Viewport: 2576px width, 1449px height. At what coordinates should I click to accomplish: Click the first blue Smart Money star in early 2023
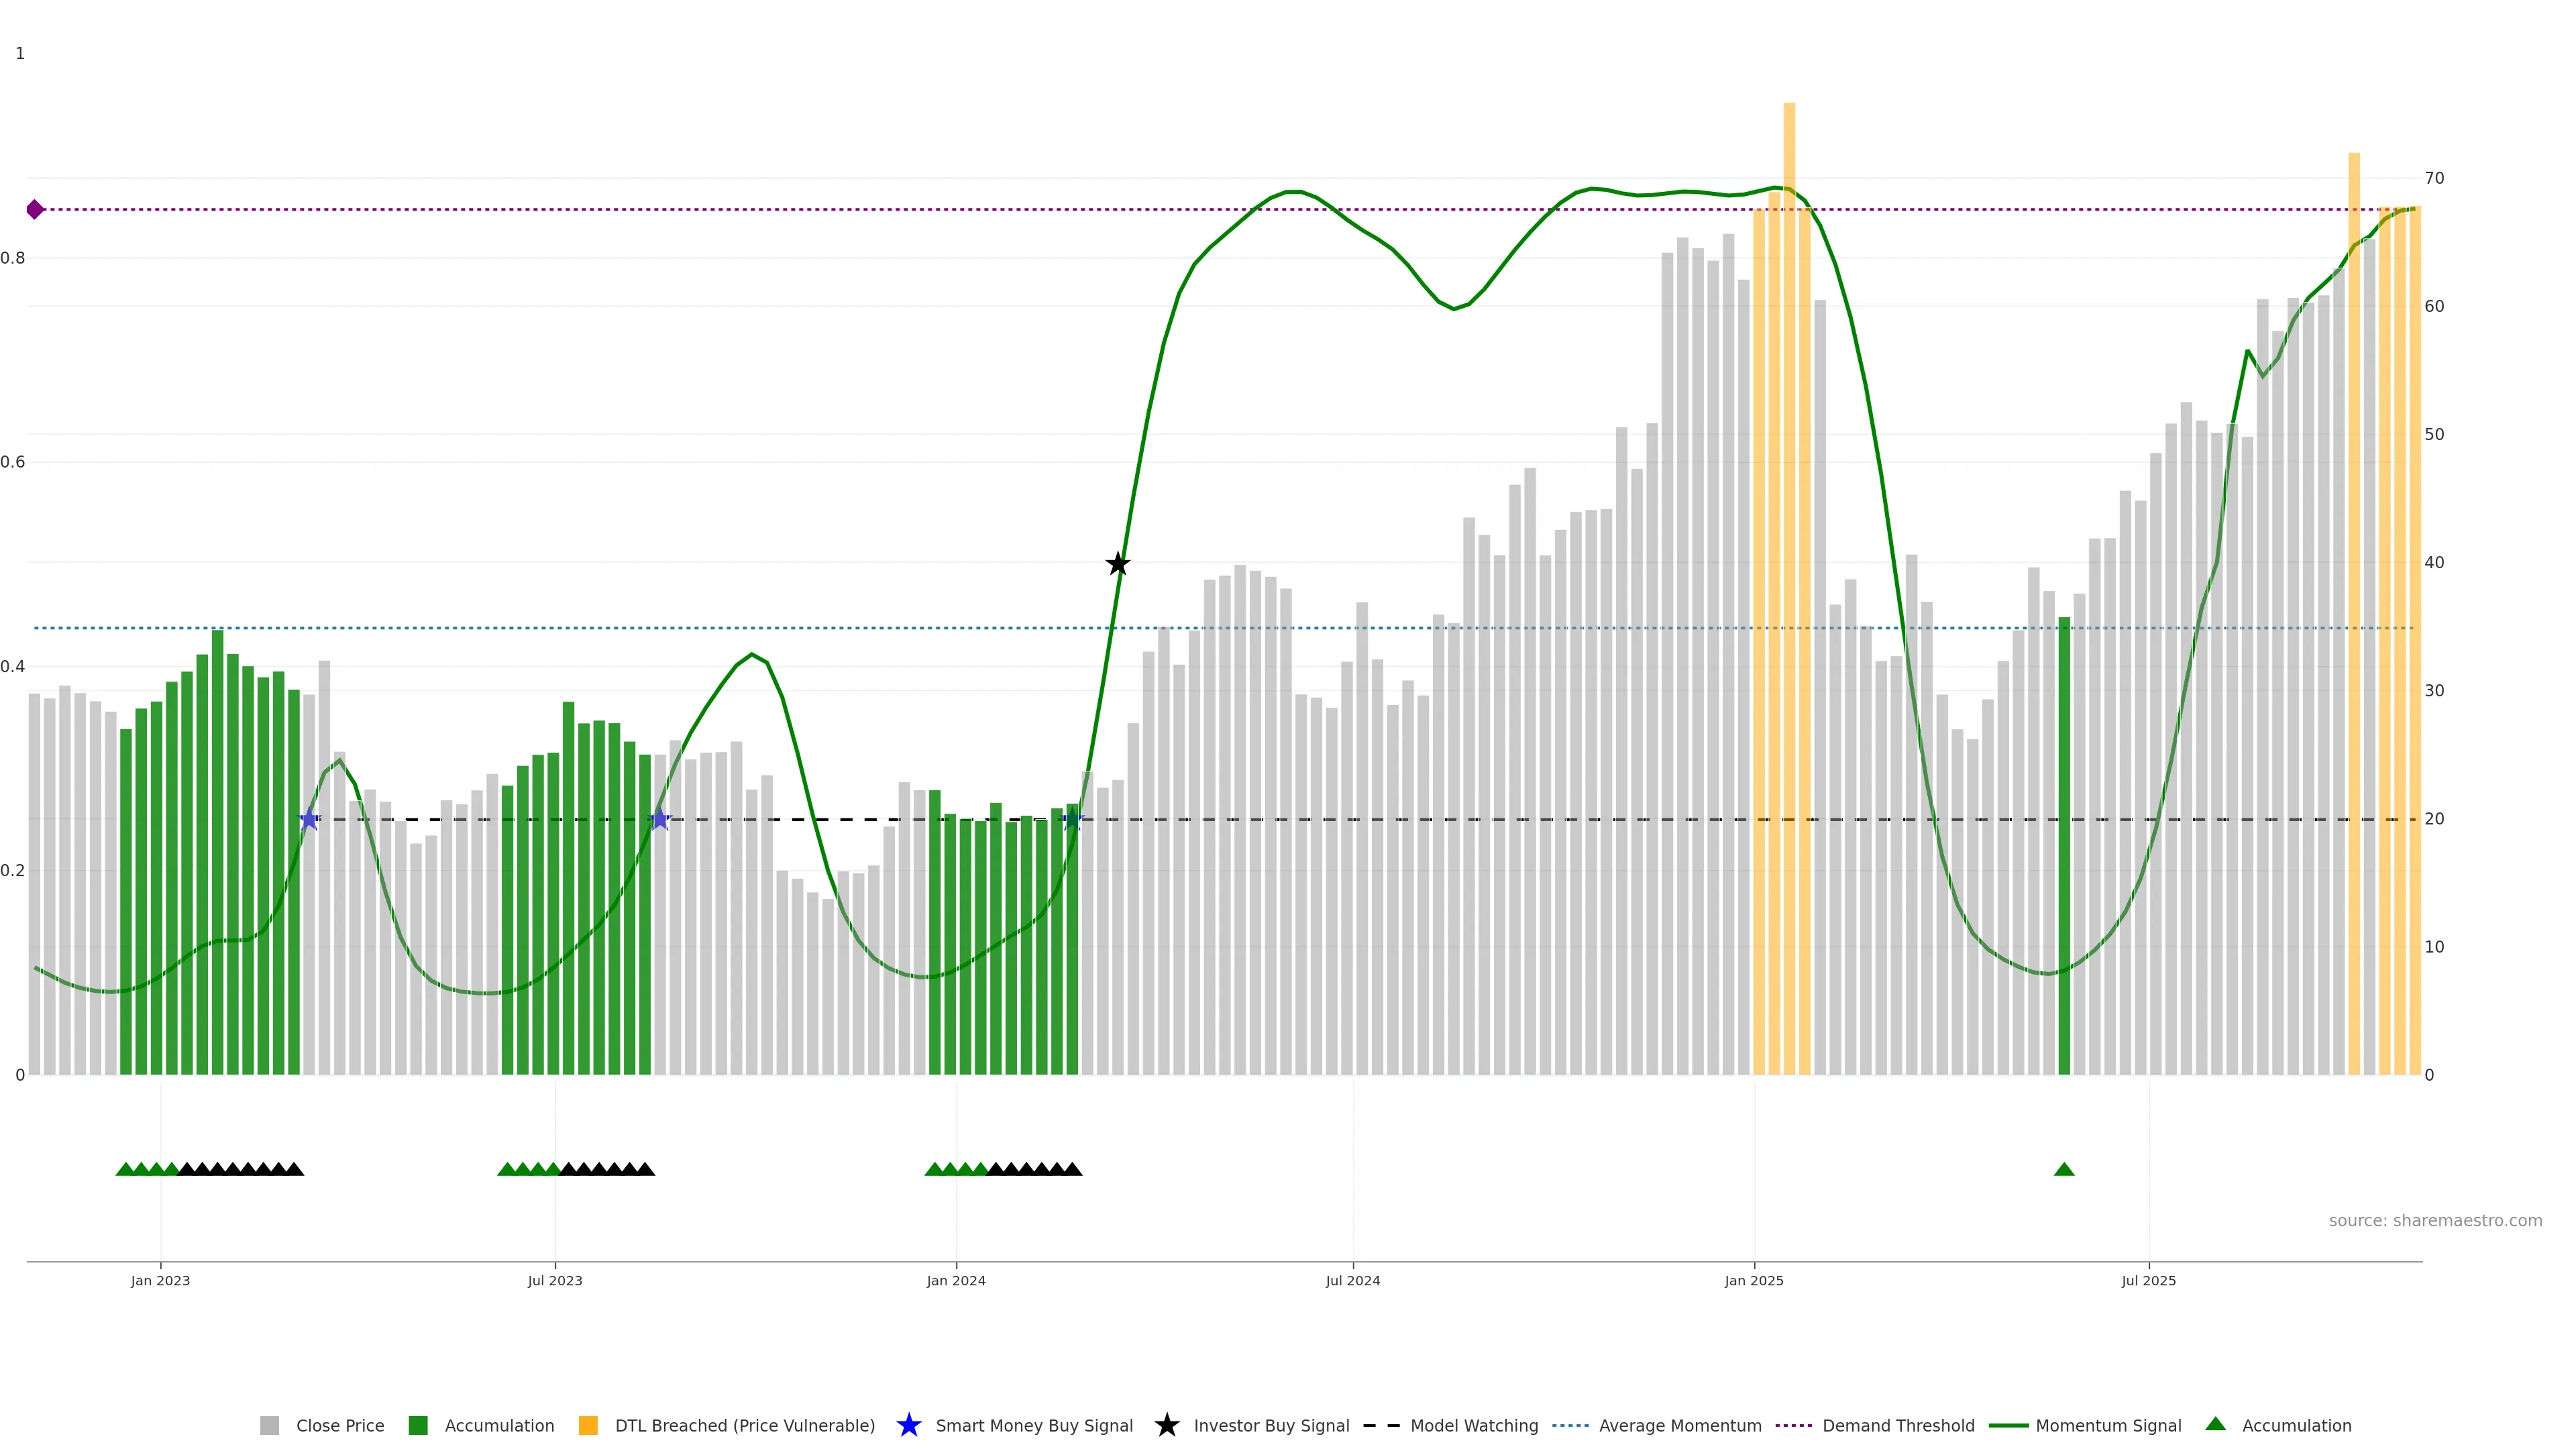click(310, 819)
